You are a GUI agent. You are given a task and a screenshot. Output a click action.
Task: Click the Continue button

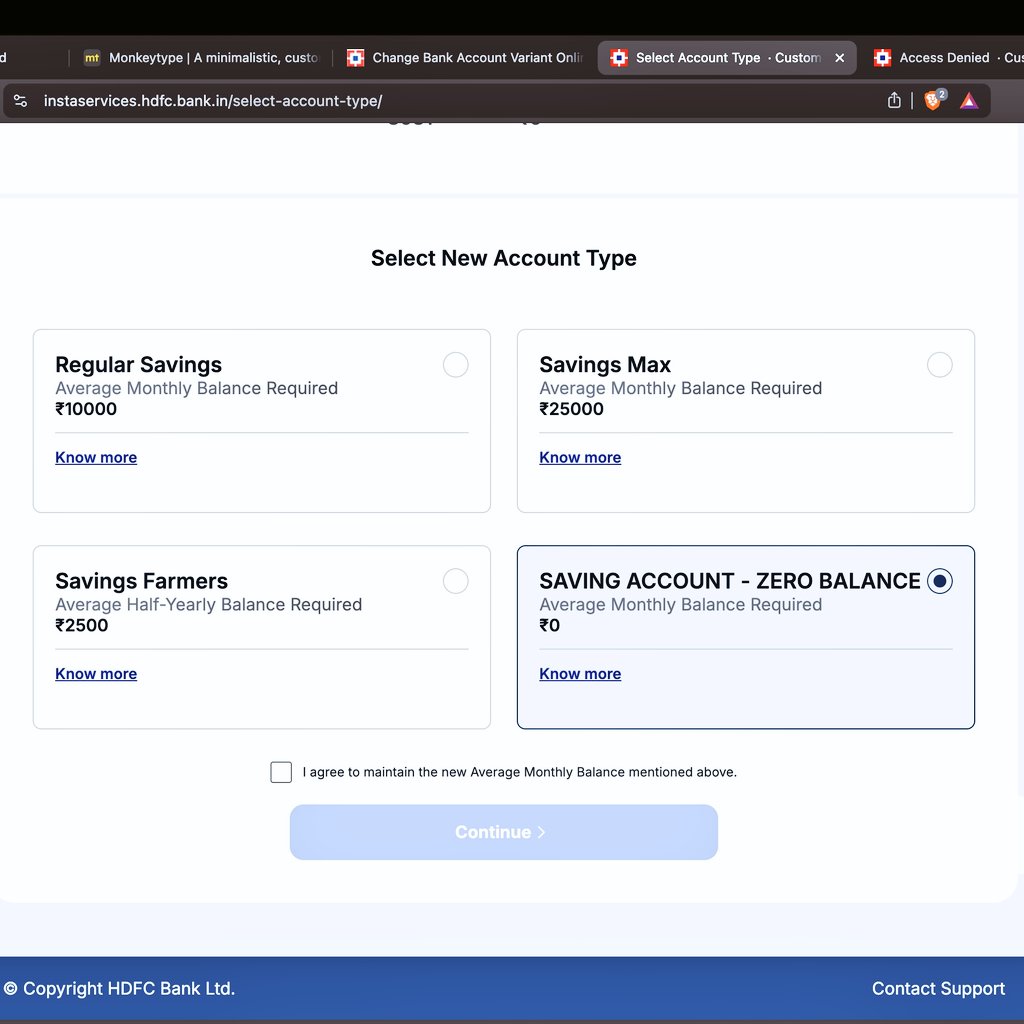[x=504, y=832]
